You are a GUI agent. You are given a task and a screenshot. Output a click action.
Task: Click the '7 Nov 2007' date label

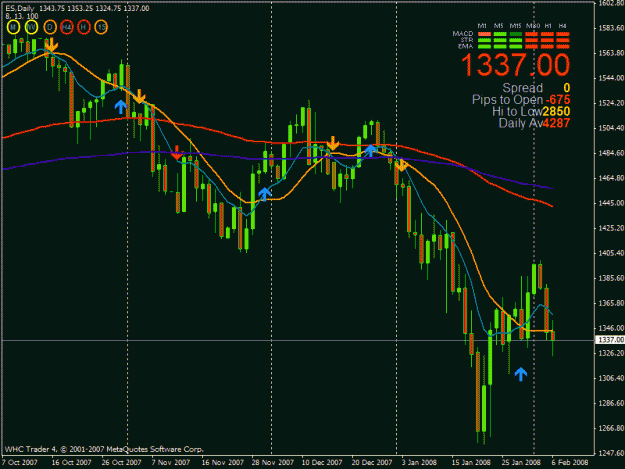171,463
